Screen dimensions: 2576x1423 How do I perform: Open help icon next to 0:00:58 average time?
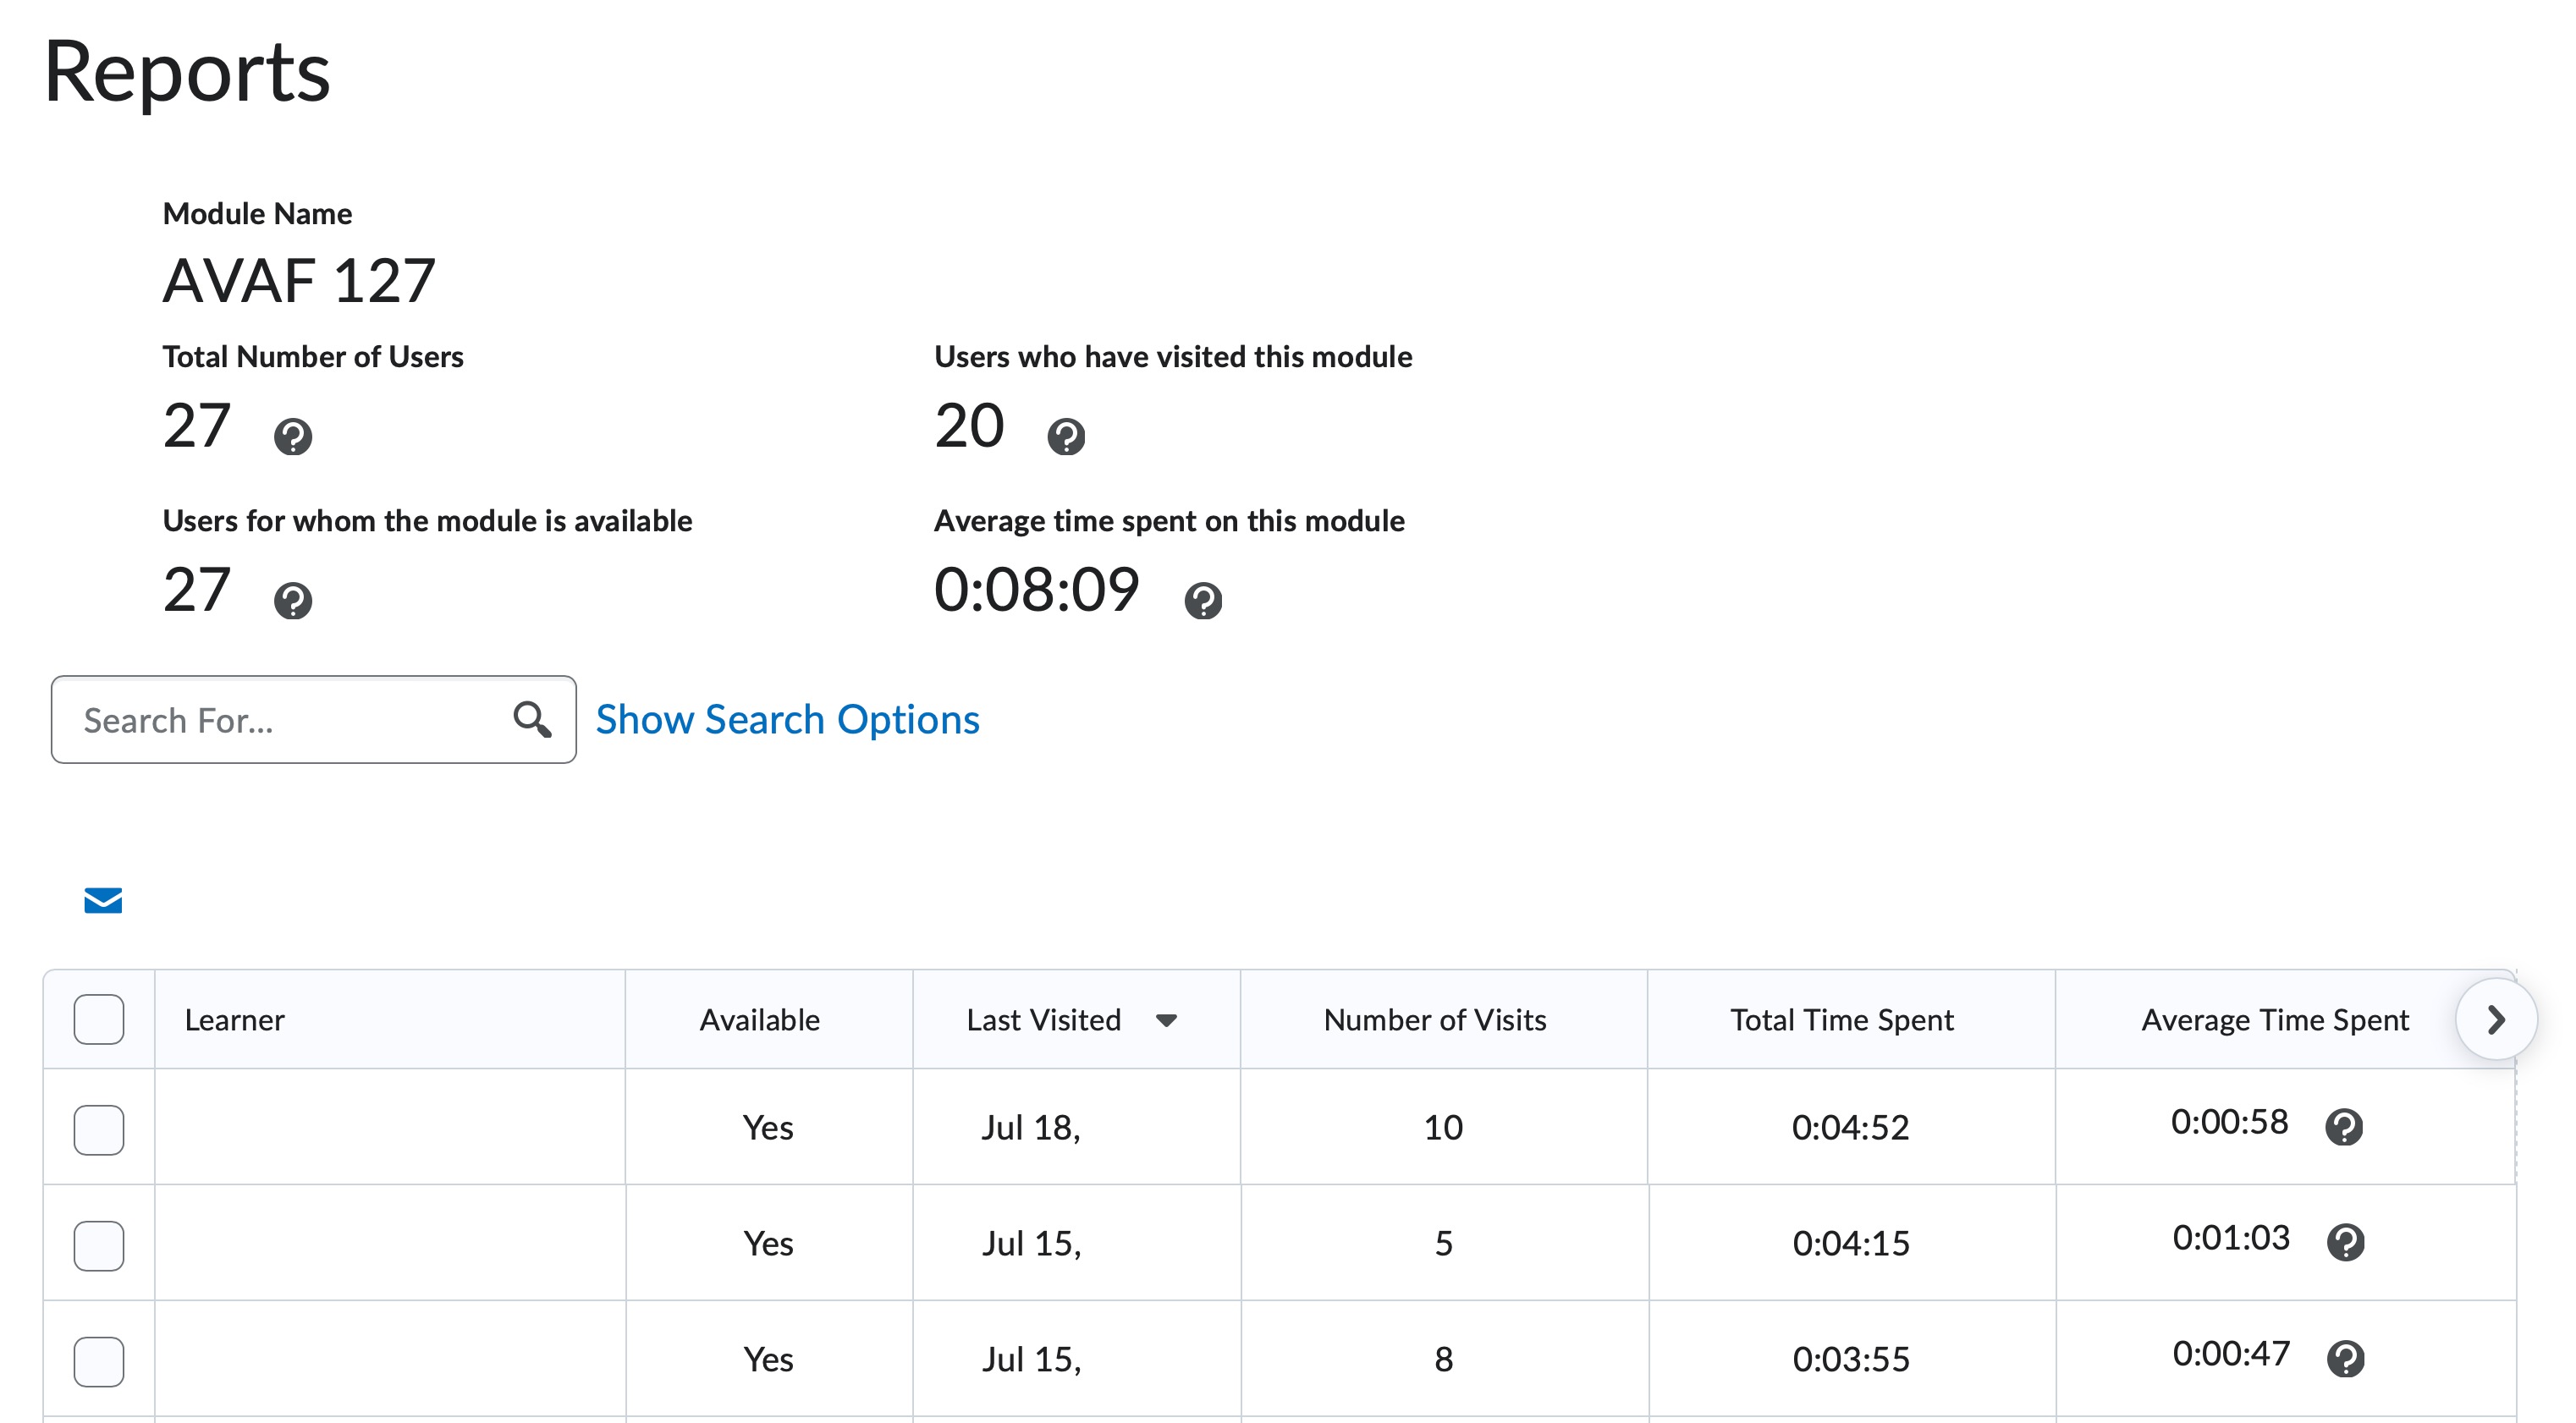click(x=2344, y=1126)
